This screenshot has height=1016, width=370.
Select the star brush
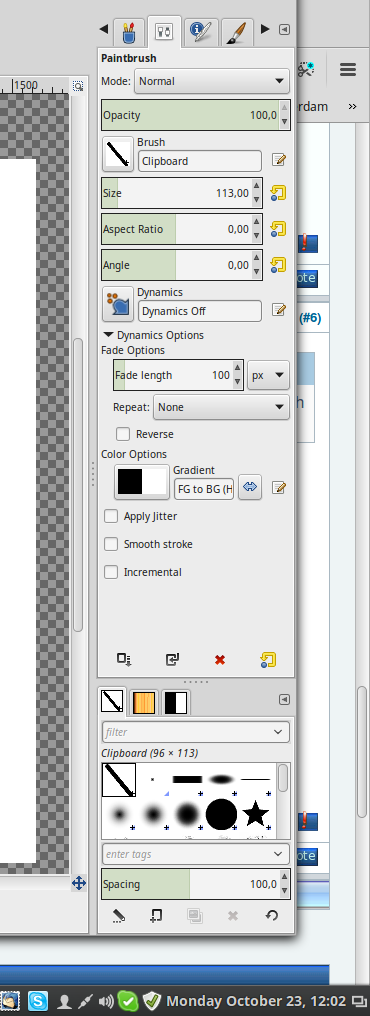[x=255, y=814]
